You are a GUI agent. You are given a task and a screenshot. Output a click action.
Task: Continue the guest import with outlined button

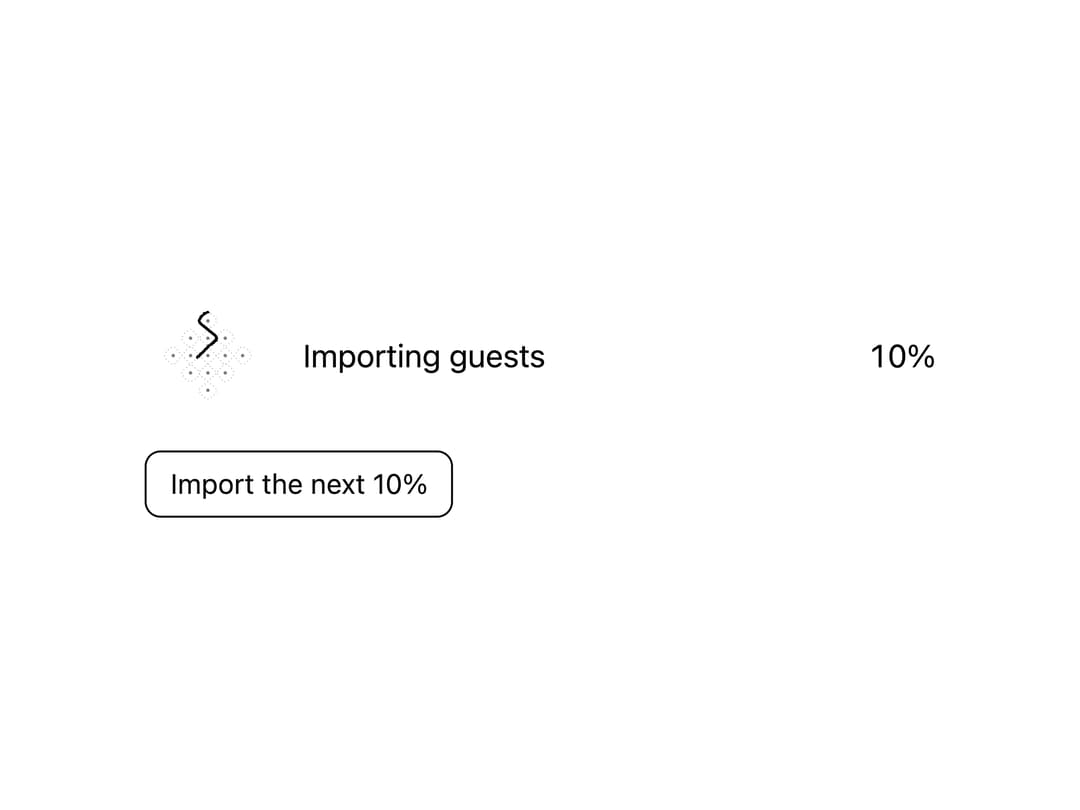click(x=298, y=484)
